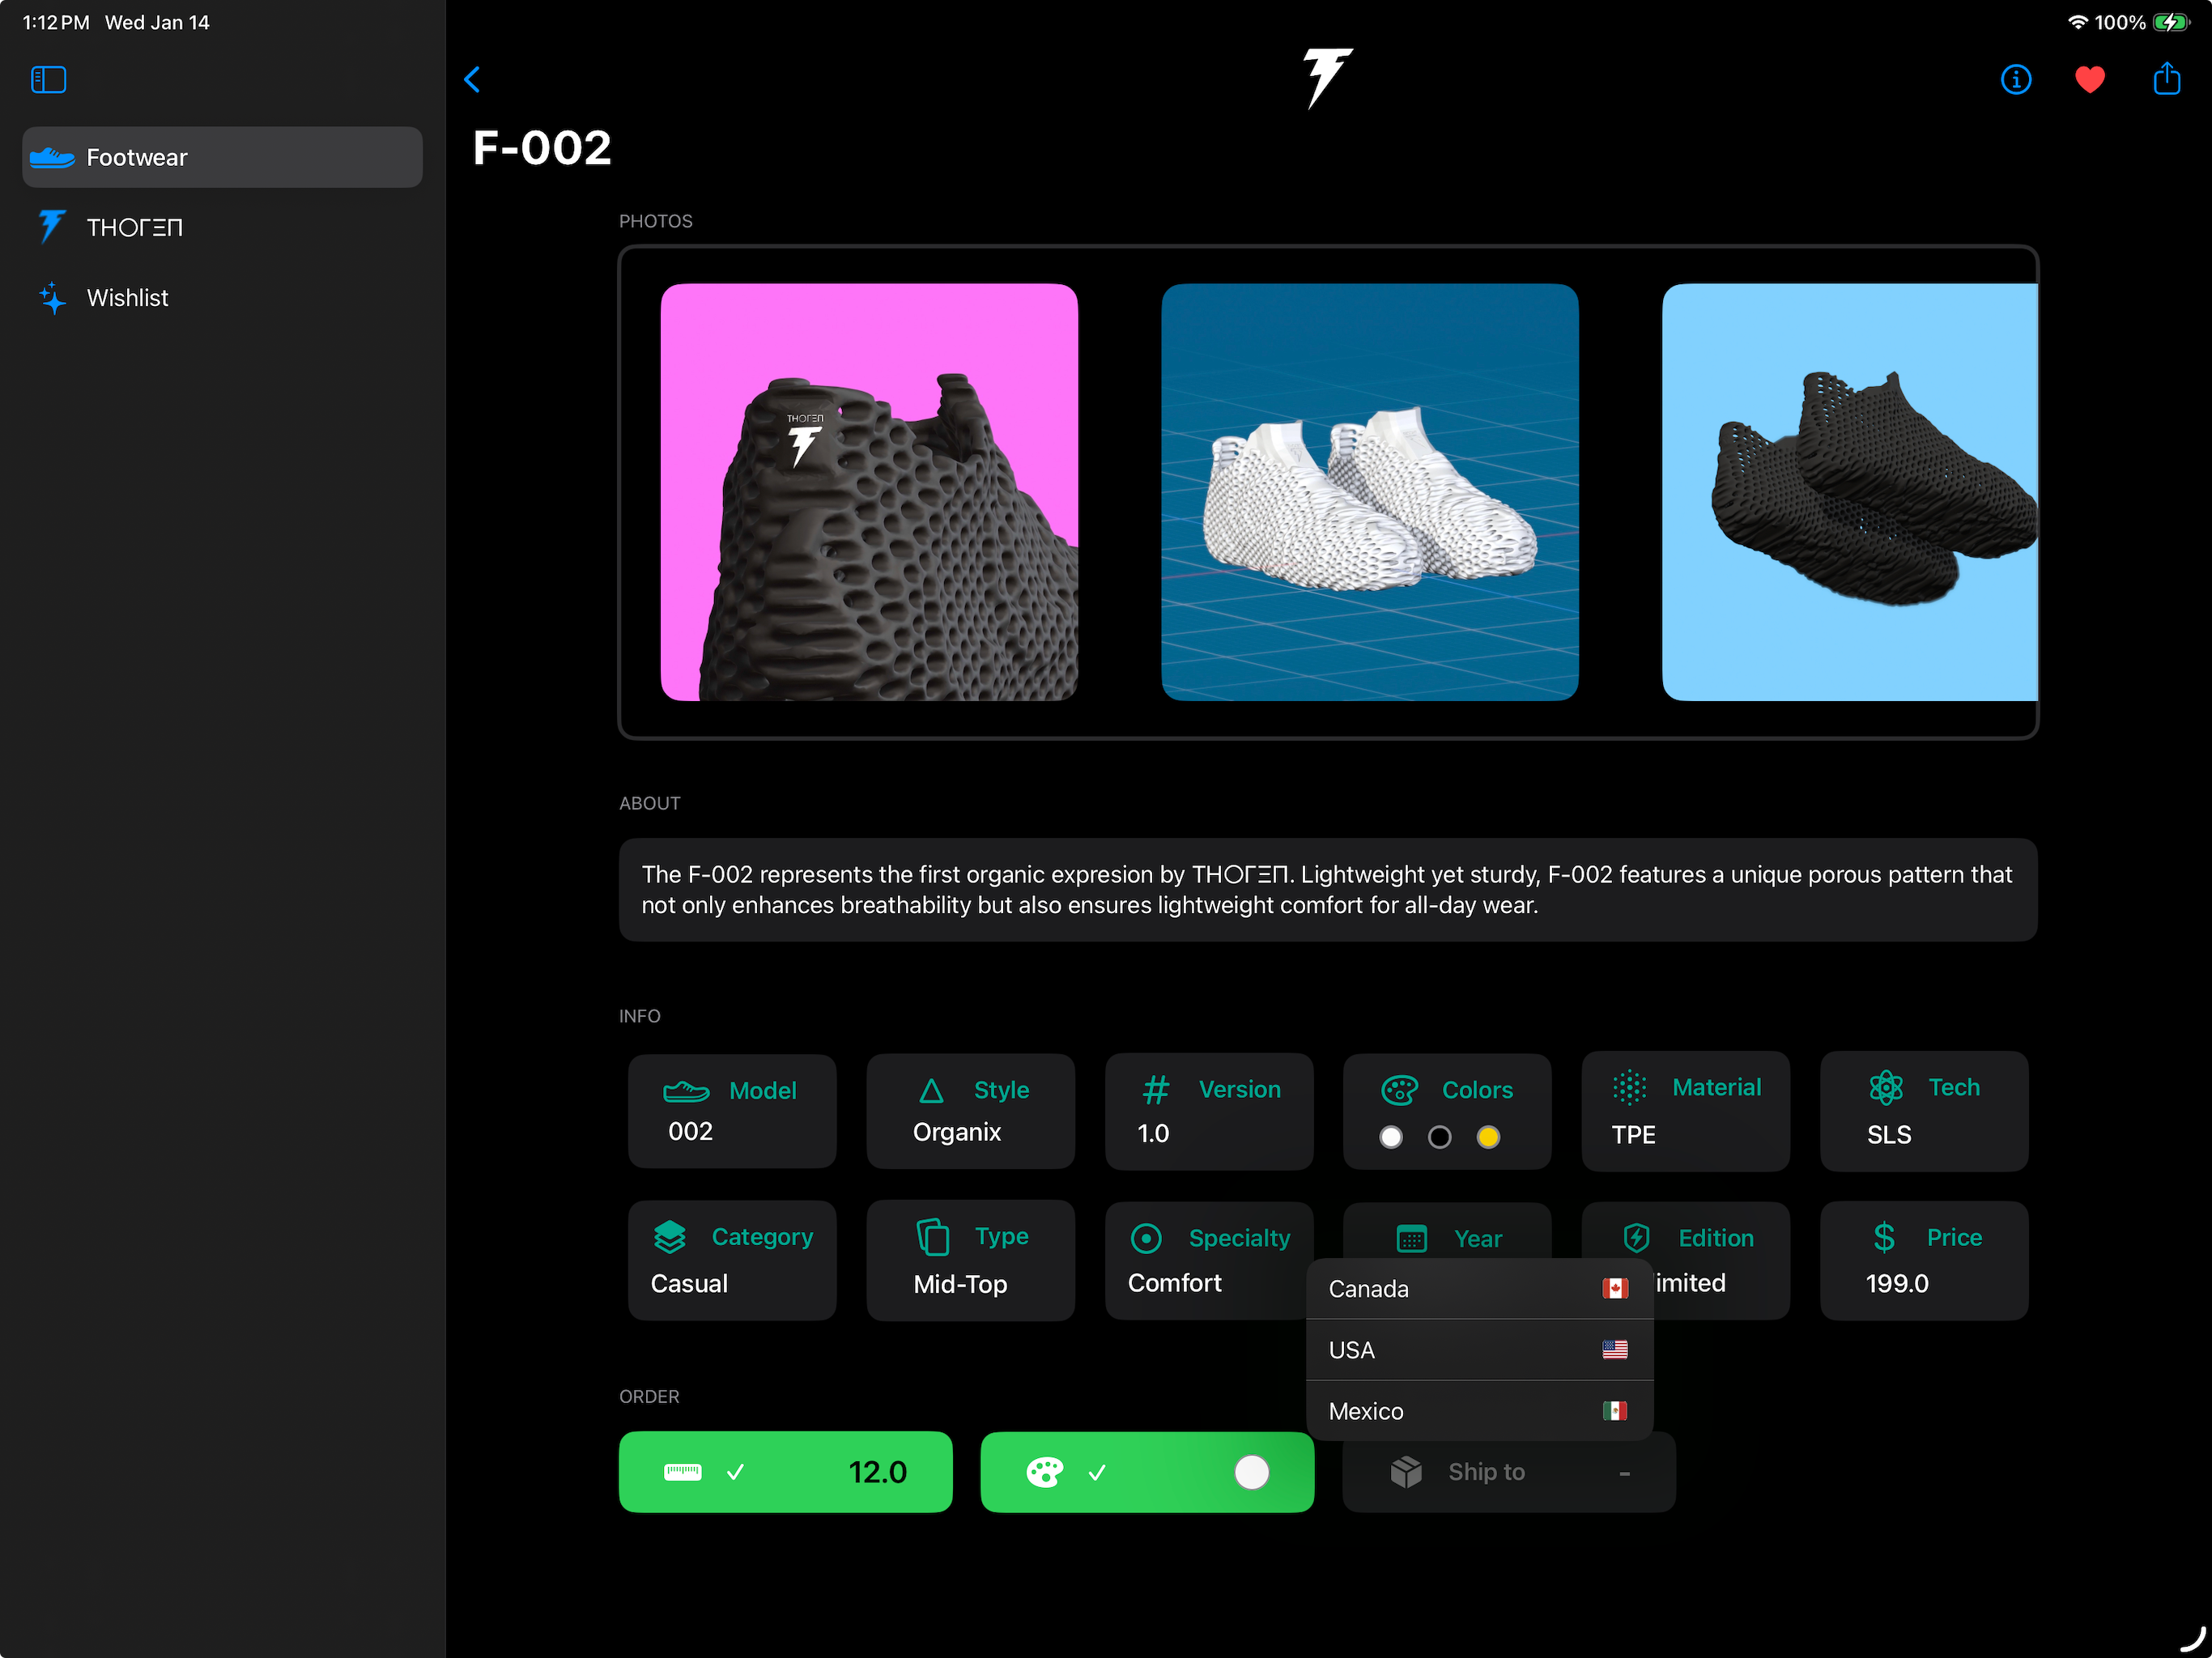The width and height of the screenshot is (2212, 1658).
Task: Click the Edition shield icon
Action: click(x=1636, y=1237)
